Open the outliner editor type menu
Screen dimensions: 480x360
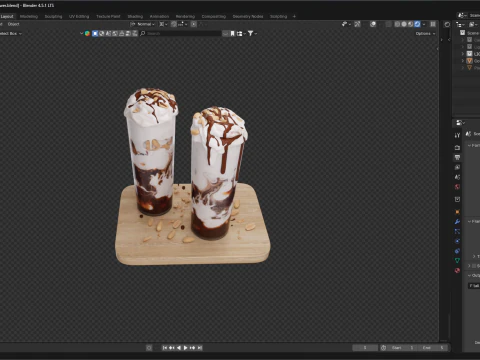click(x=460, y=24)
